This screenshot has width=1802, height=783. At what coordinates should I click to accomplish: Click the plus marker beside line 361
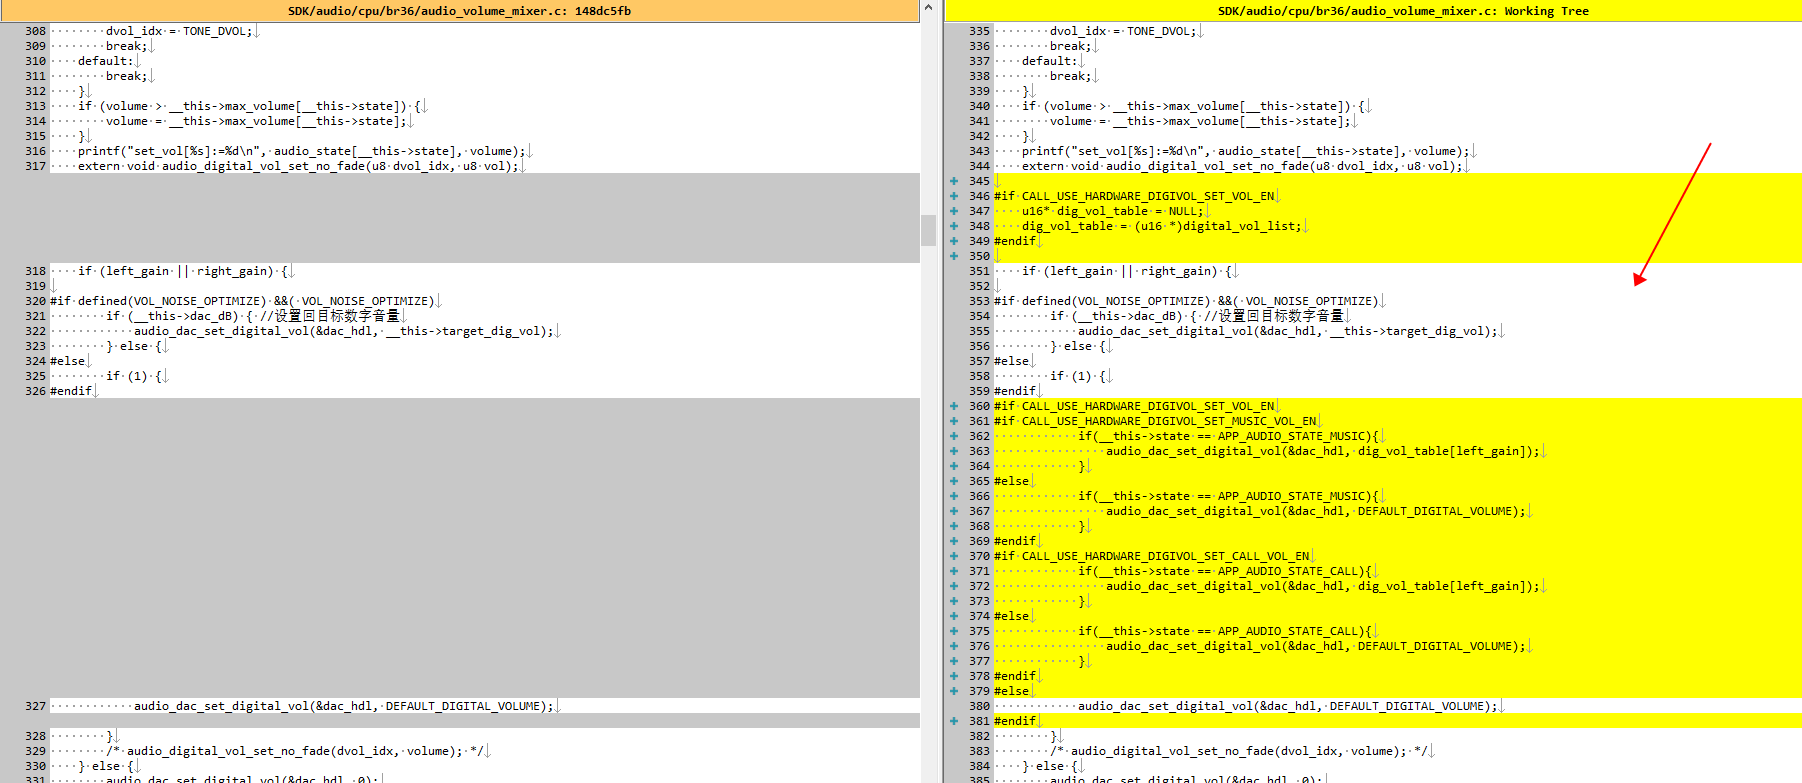point(954,421)
